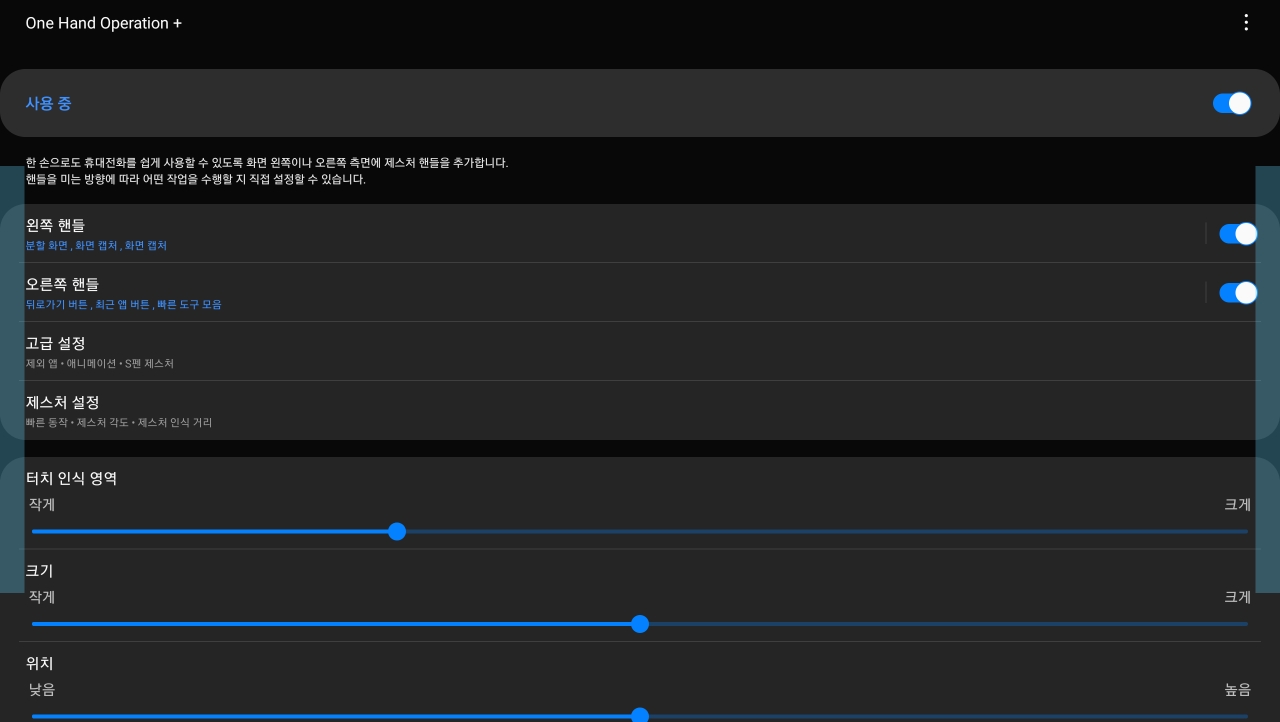The width and height of the screenshot is (1280, 722).
Task: Click the 위치 slider thumb
Action: (x=640, y=715)
